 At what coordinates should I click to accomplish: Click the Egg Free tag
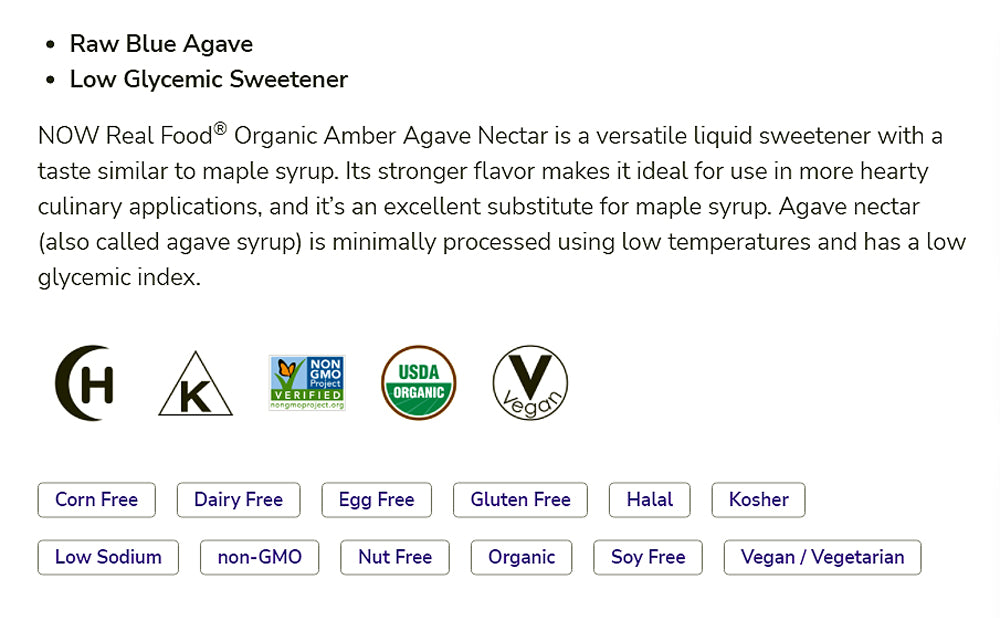(x=376, y=500)
